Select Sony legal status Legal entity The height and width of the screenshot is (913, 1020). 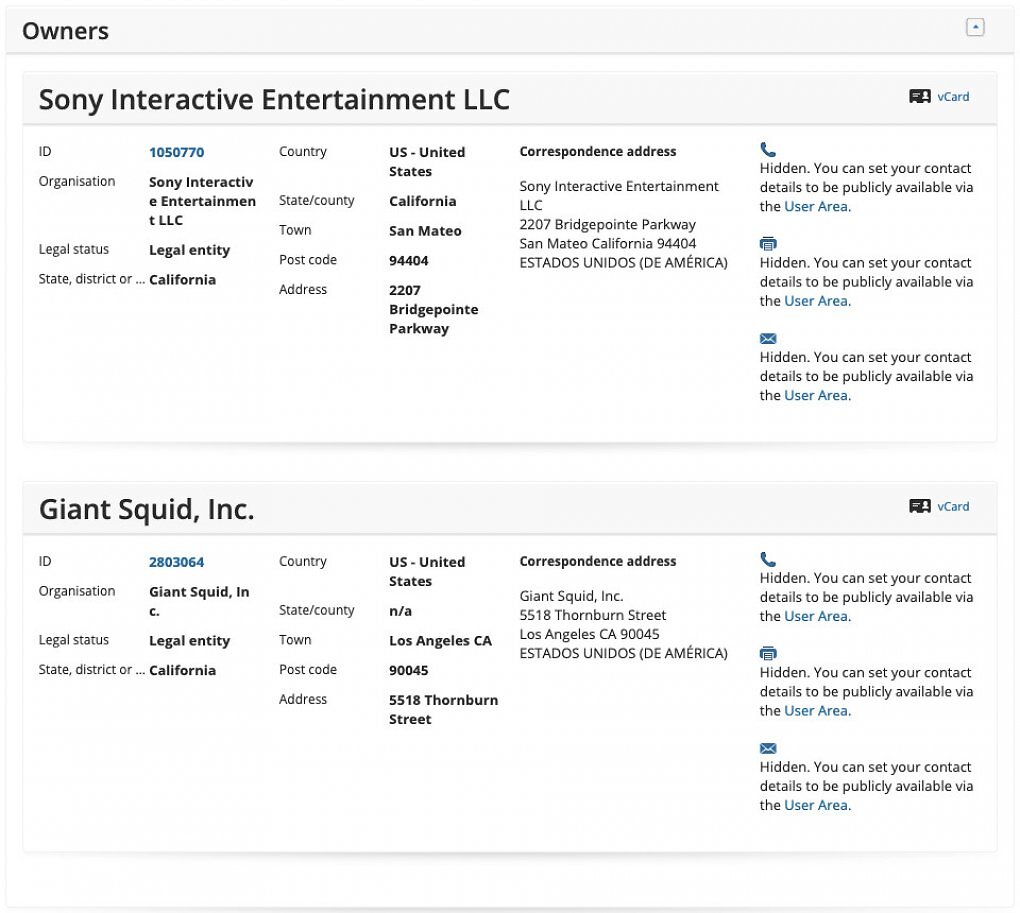click(x=189, y=250)
